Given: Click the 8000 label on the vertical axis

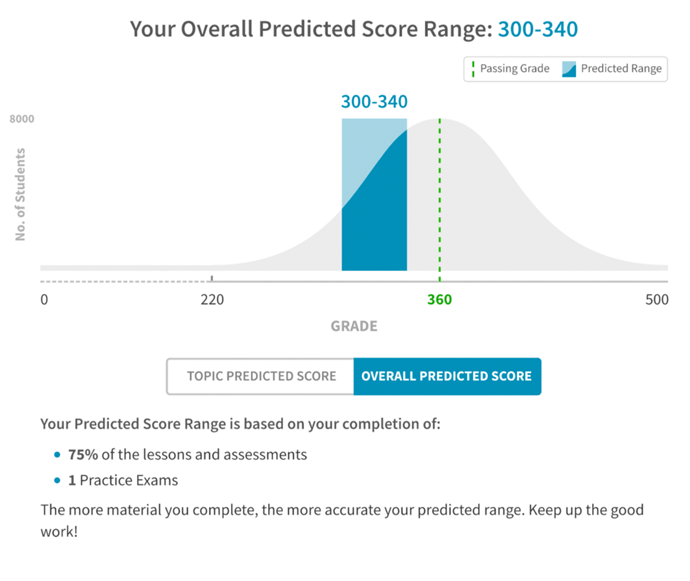Looking at the screenshot, I should tap(22, 119).
